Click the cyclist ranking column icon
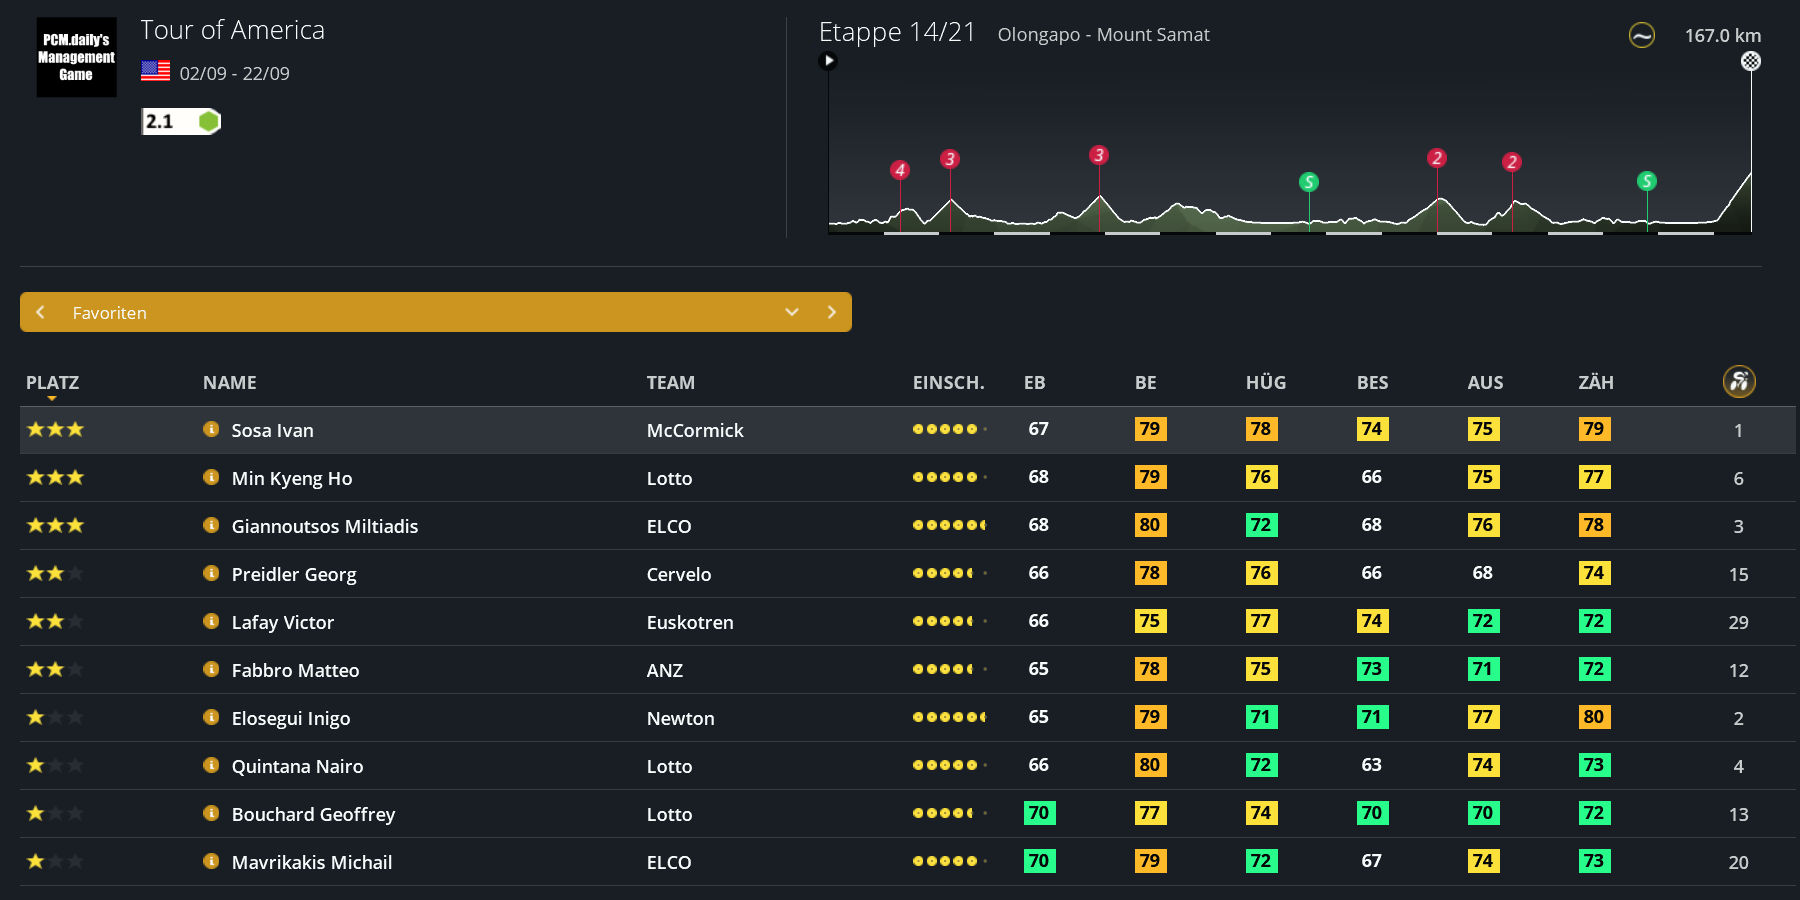Viewport: 1800px width, 900px height. click(1739, 381)
